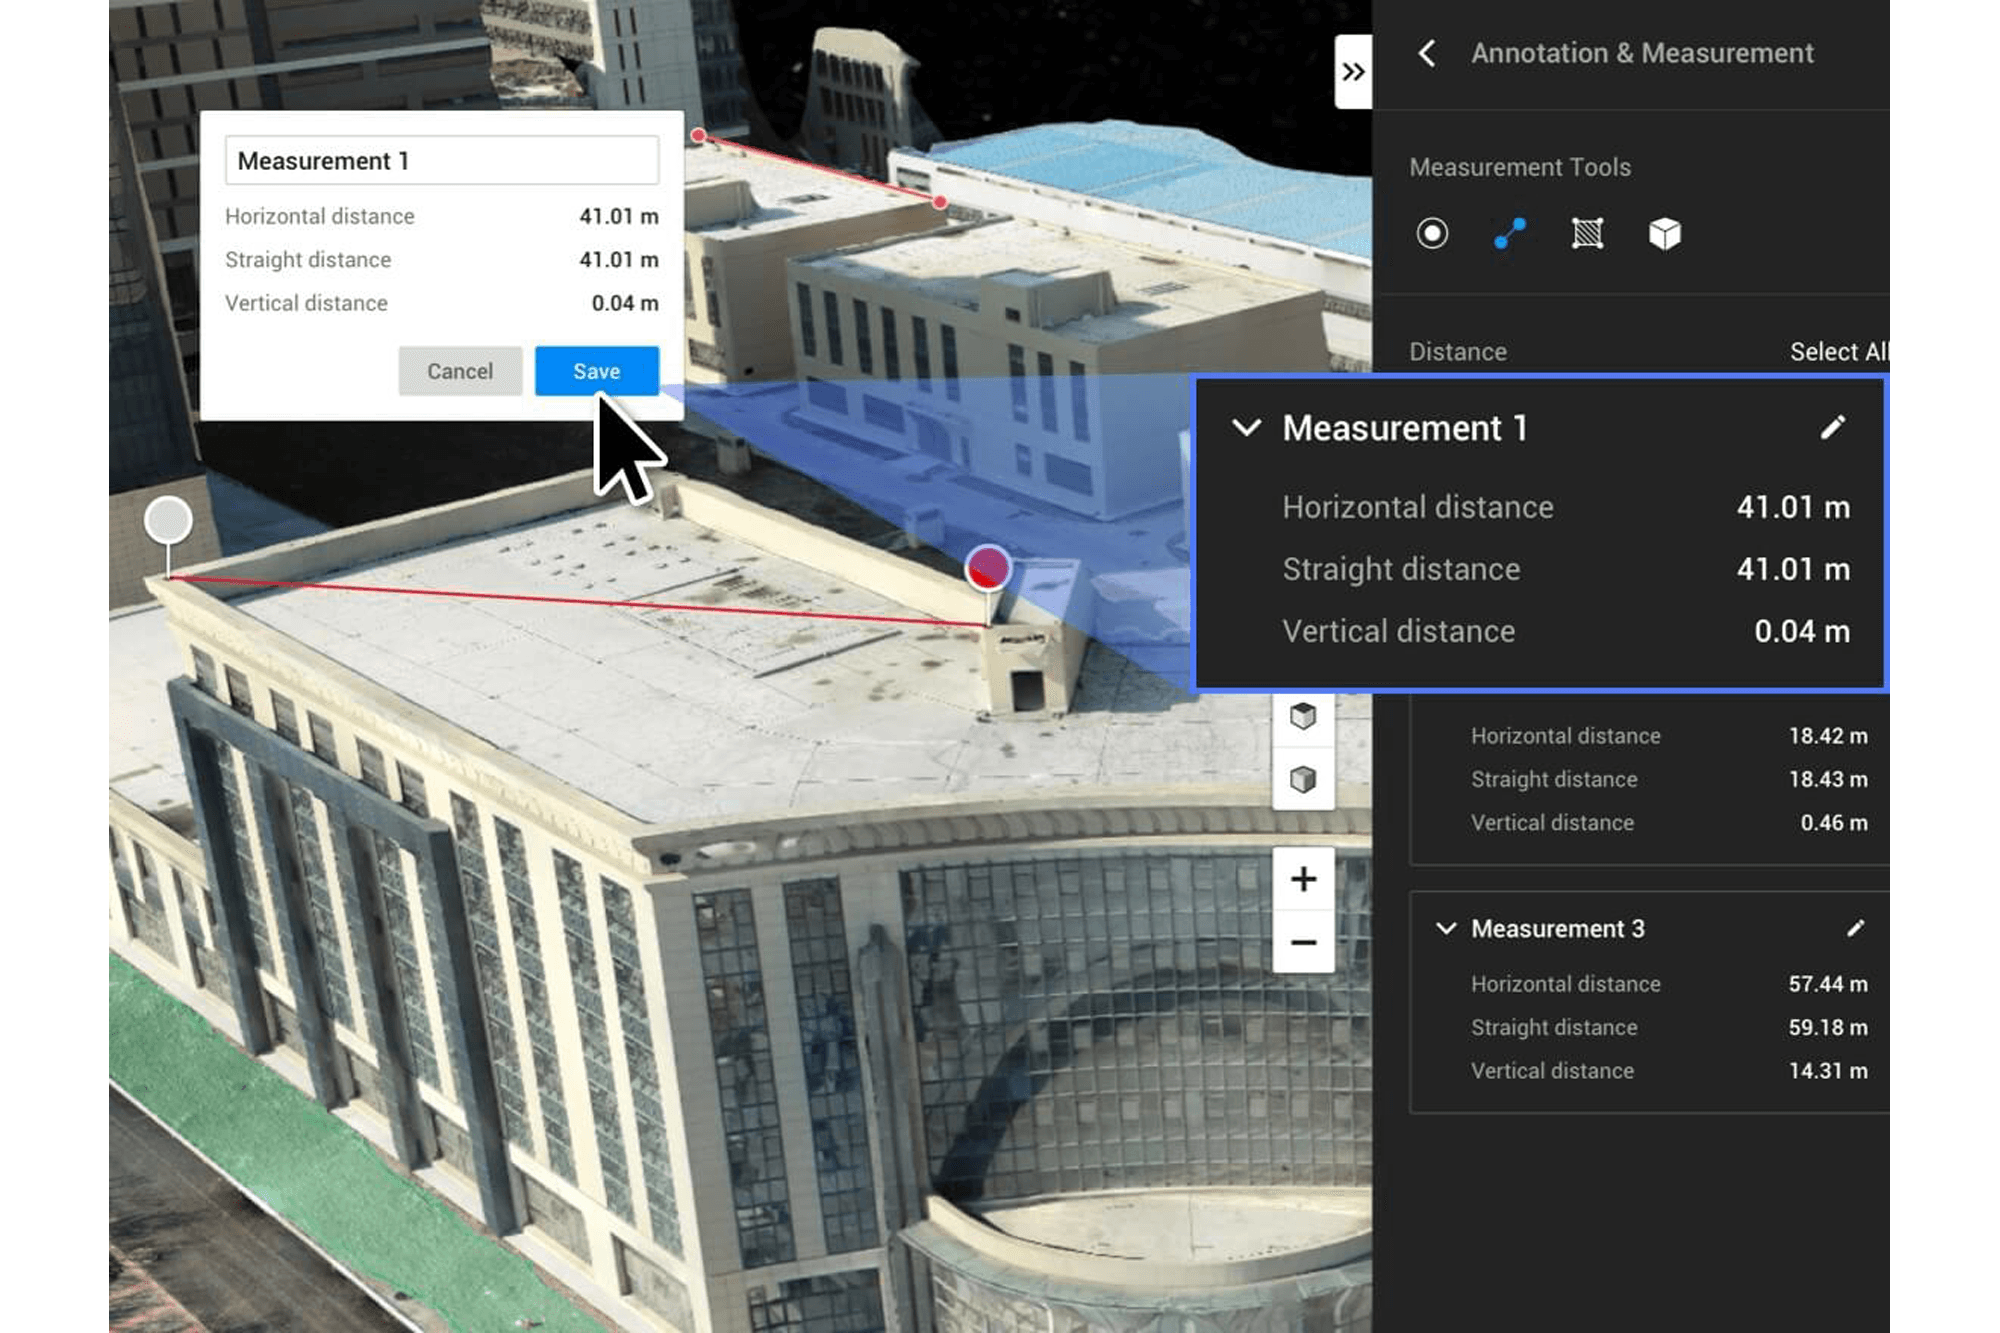Zoom out on the 3D map
The width and height of the screenshot is (2000, 1333).
click(1303, 942)
